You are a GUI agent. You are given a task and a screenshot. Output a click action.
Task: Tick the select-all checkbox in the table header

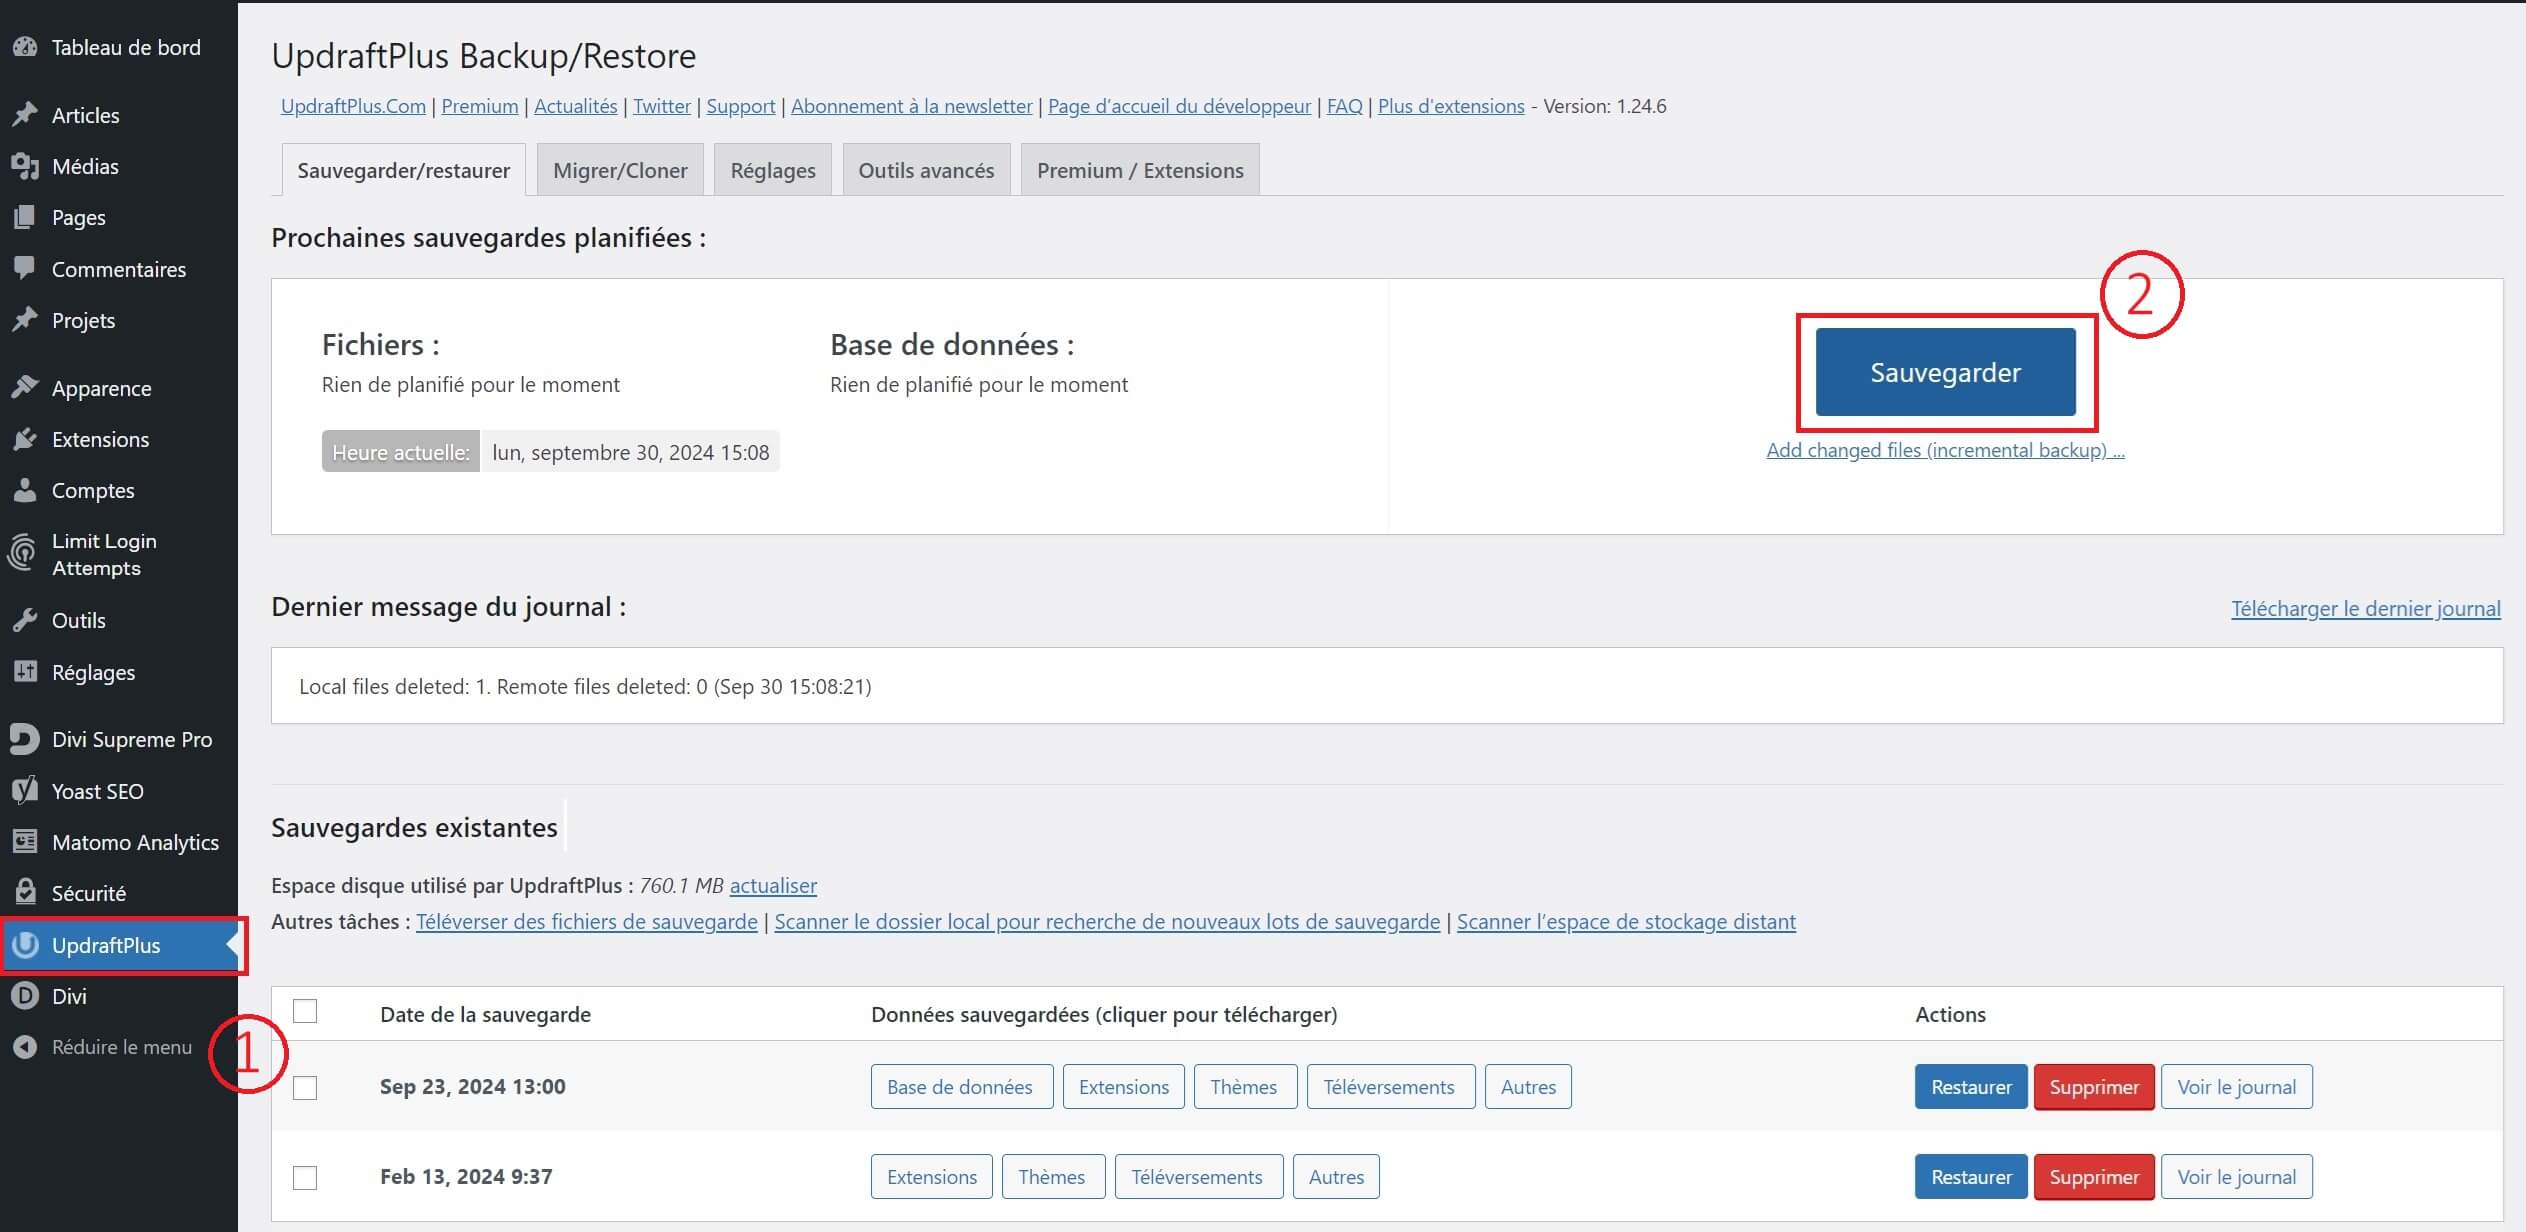305,1011
